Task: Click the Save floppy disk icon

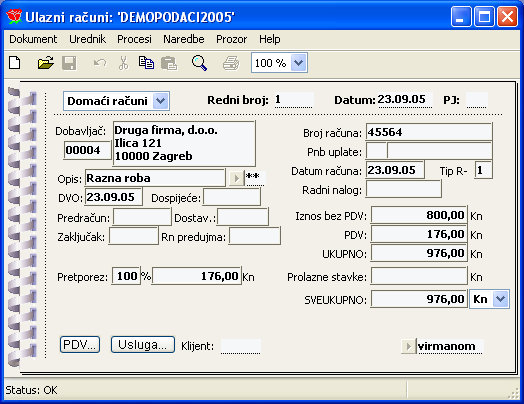Action: (69, 63)
